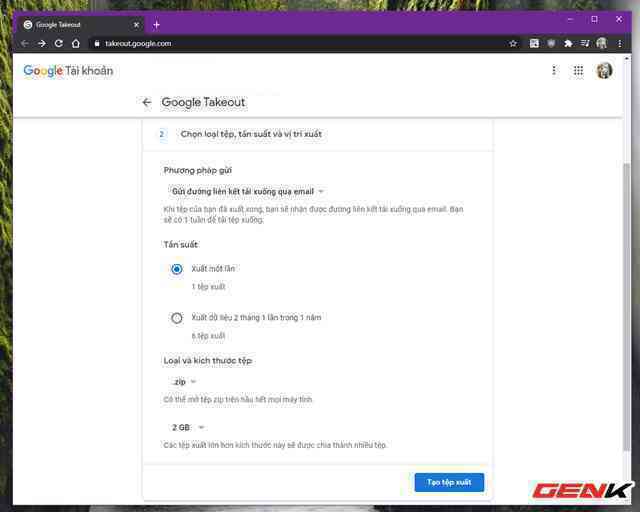Minimize the browser window
The width and height of the screenshot is (640, 512).
tap(570, 20)
